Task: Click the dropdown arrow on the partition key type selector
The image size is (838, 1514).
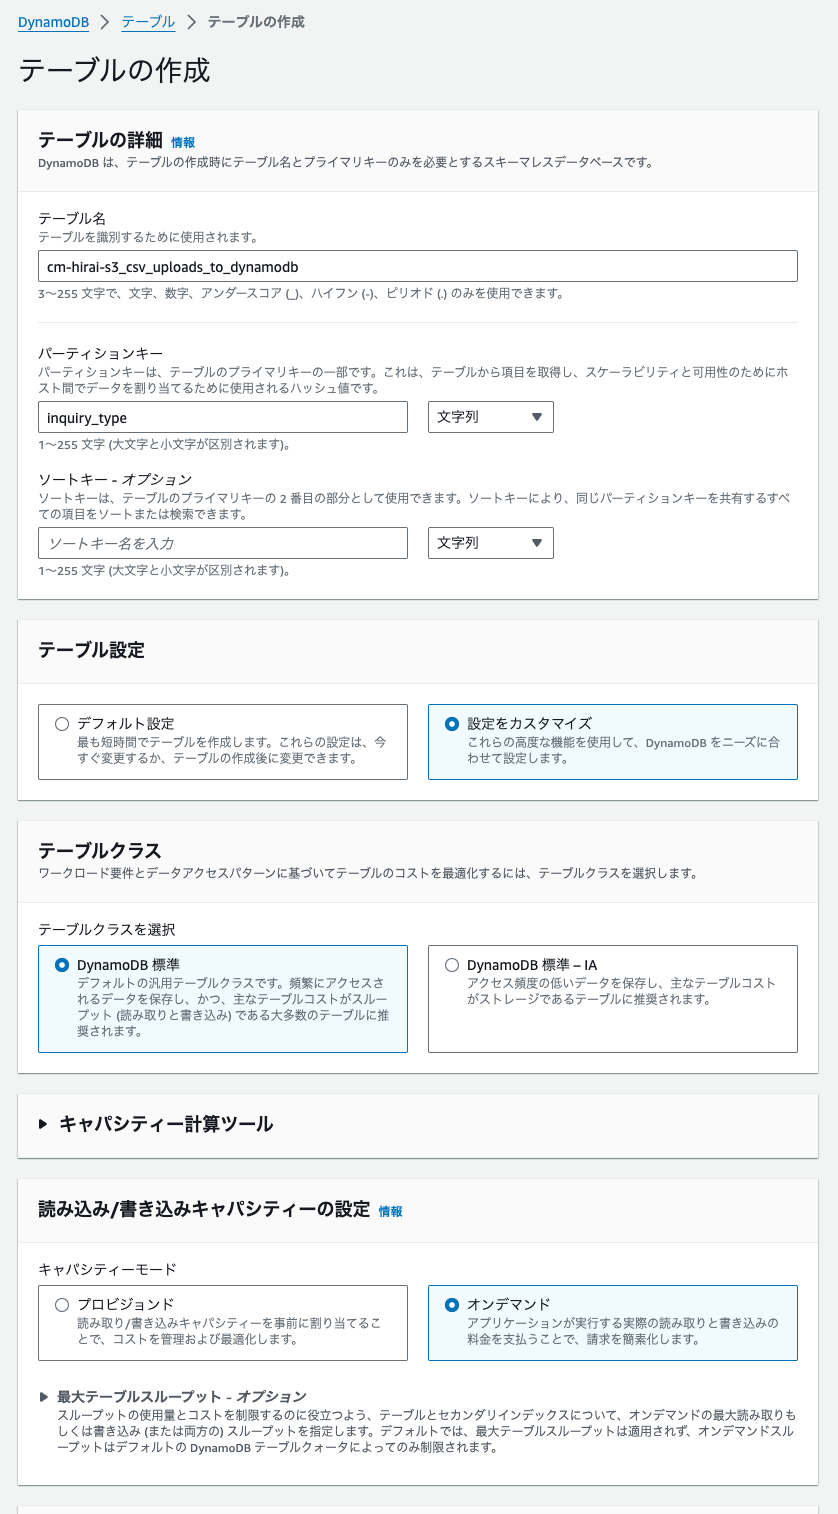Action: (537, 417)
